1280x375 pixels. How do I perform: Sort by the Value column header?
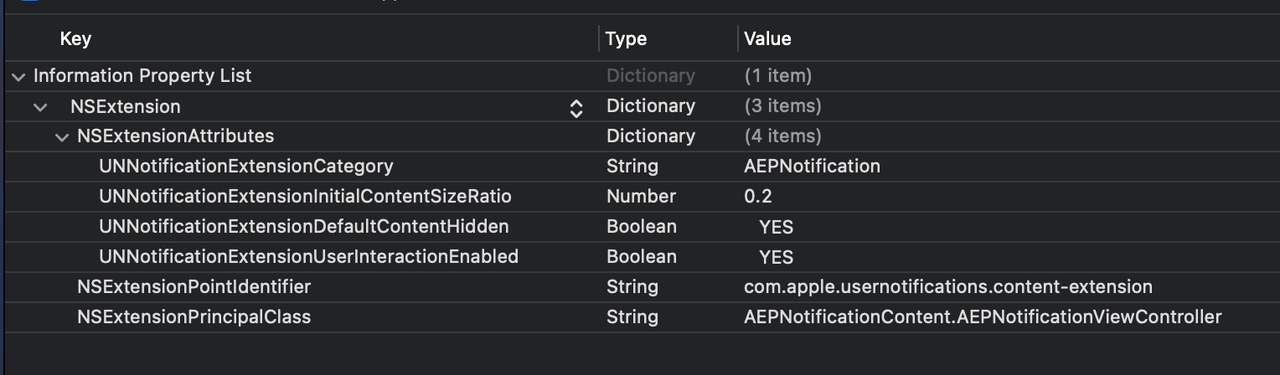(x=767, y=38)
